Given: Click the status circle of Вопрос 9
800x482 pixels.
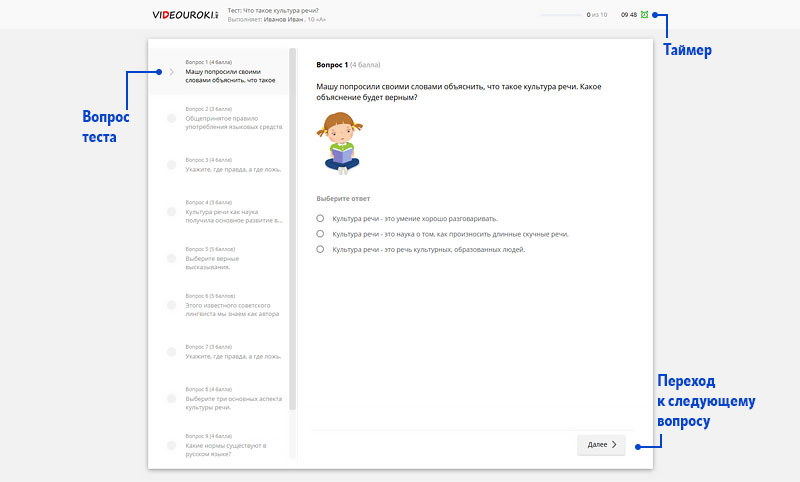Looking at the screenshot, I should 171,445.
